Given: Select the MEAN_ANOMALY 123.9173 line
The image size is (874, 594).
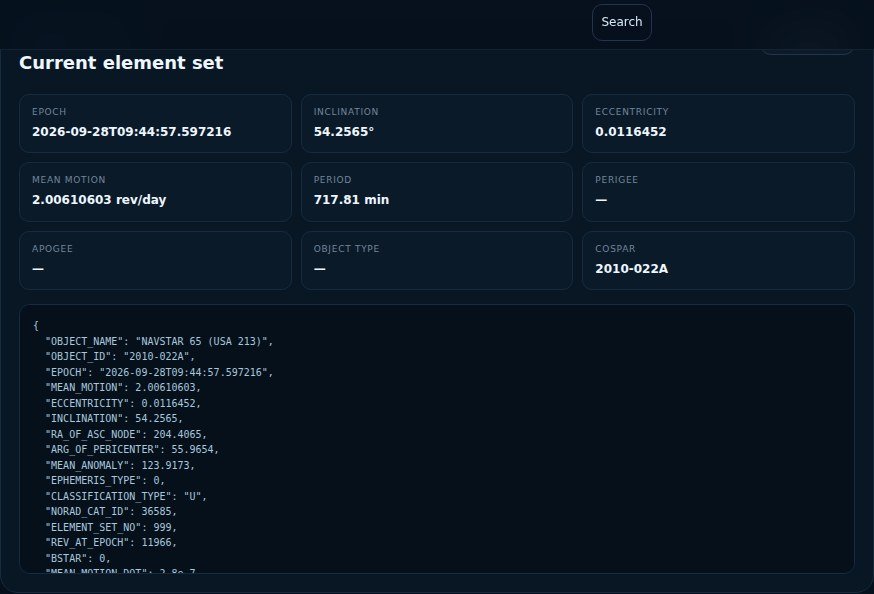Looking at the screenshot, I should pos(120,465).
